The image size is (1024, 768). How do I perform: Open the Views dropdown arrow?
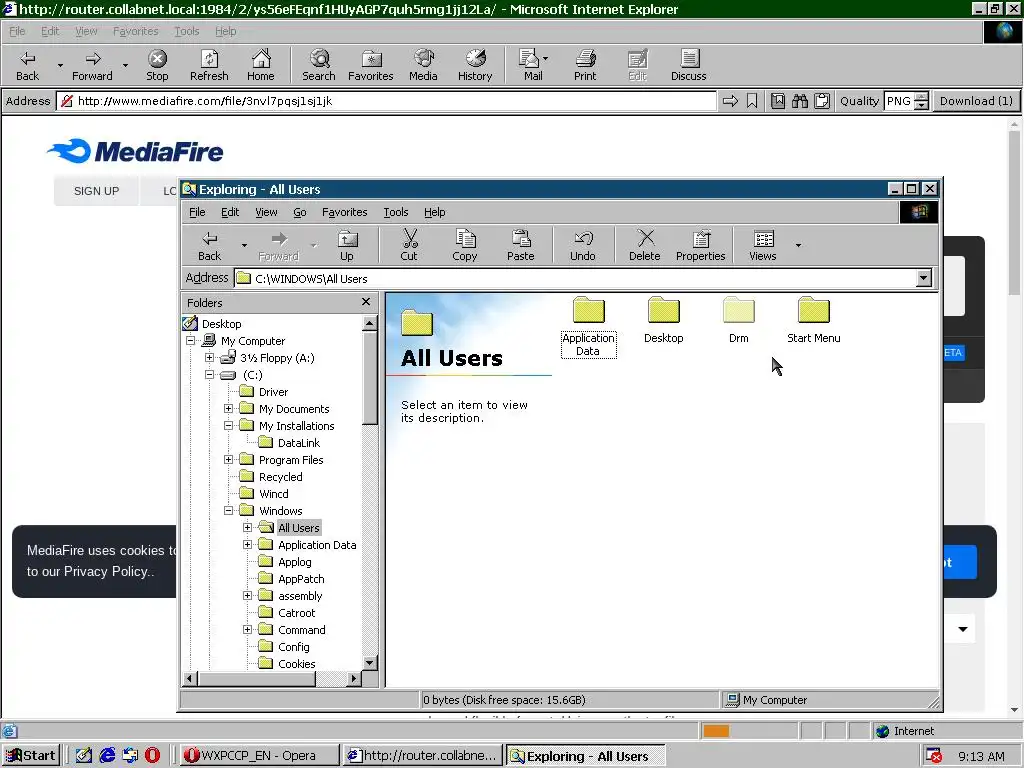pyautogui.click(x=798, y=246)
